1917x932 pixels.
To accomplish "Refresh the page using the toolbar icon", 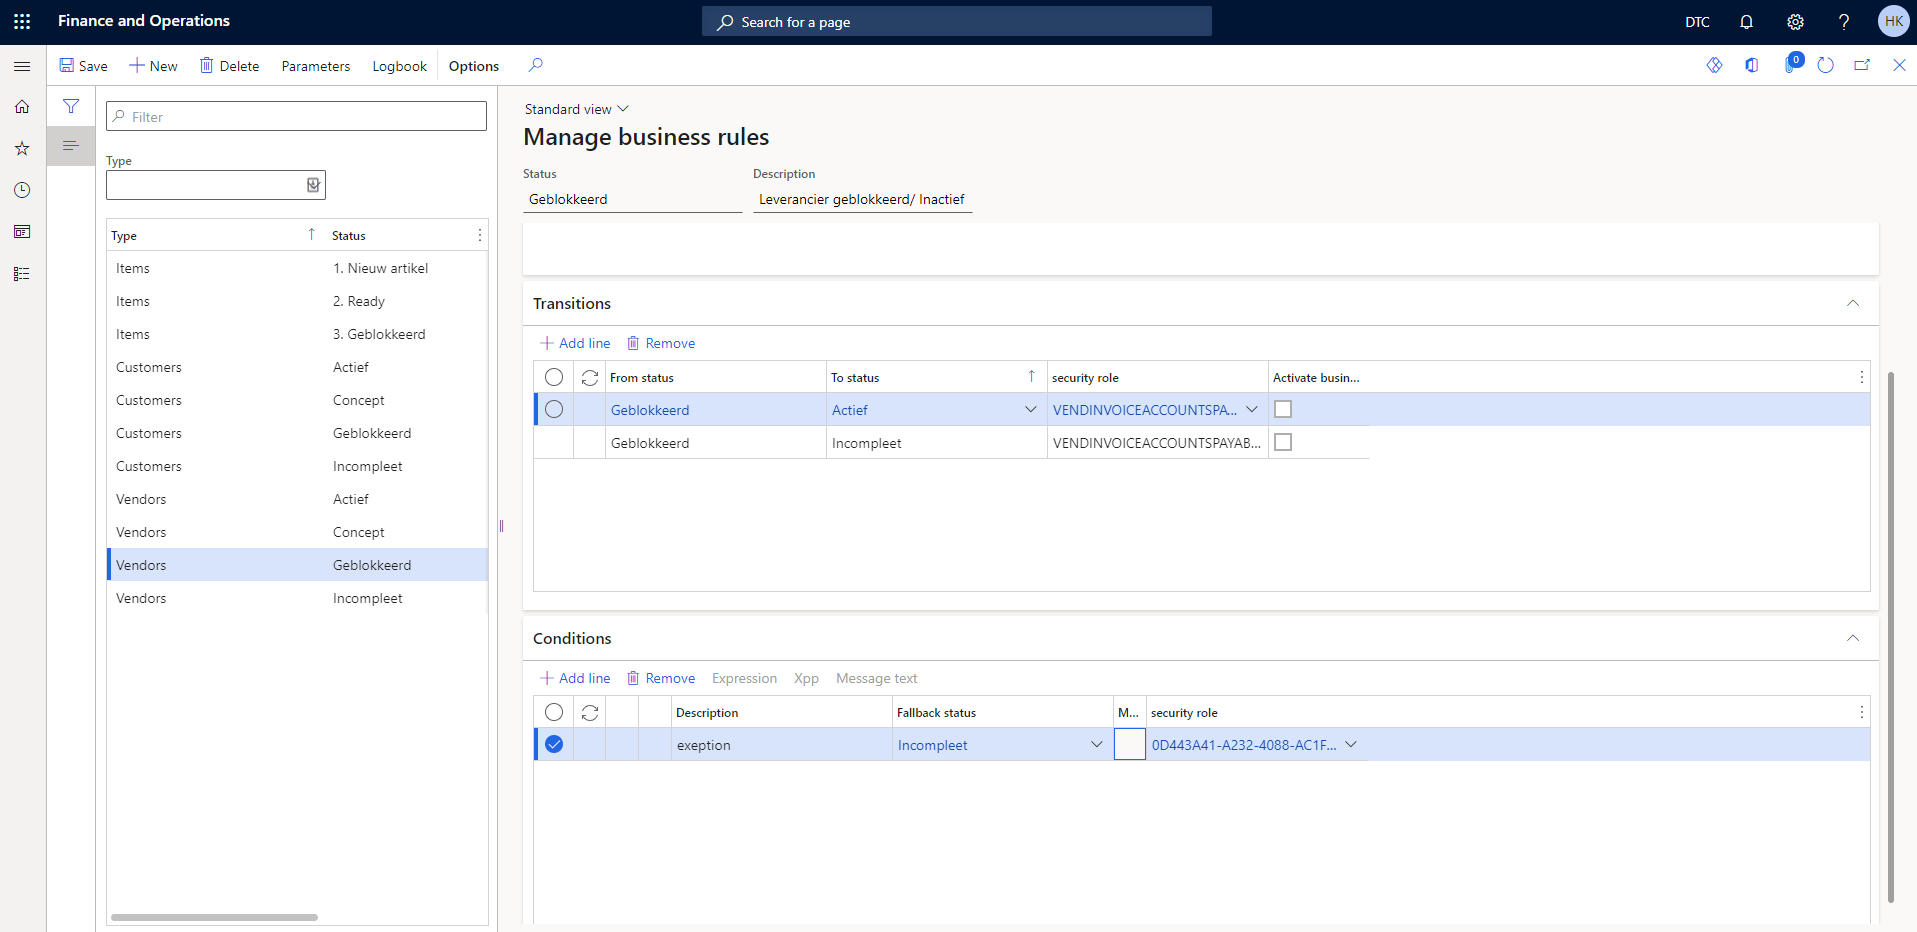I will [x=1825, y=65].
